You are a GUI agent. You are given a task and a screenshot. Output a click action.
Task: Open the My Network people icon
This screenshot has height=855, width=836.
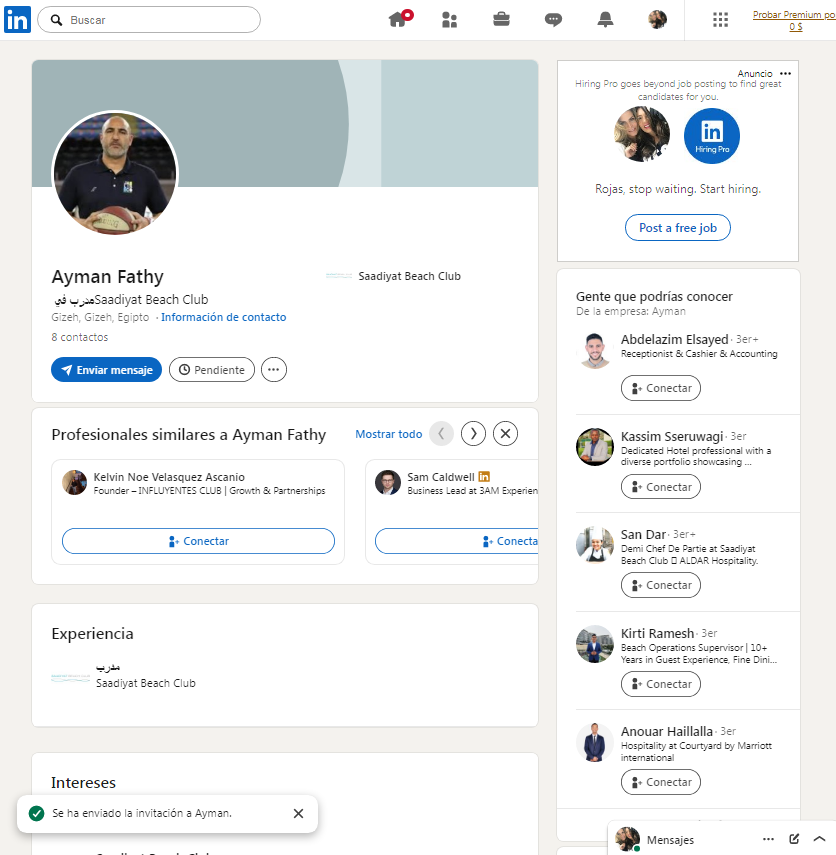point(449,20)
